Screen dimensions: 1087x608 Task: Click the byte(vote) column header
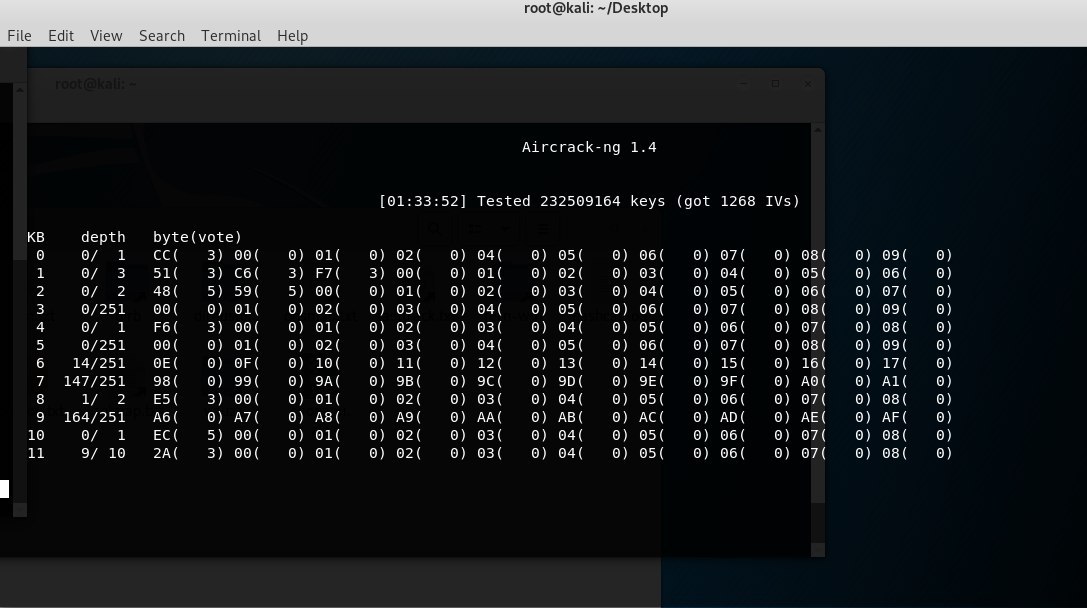click(x=198, y=237)
